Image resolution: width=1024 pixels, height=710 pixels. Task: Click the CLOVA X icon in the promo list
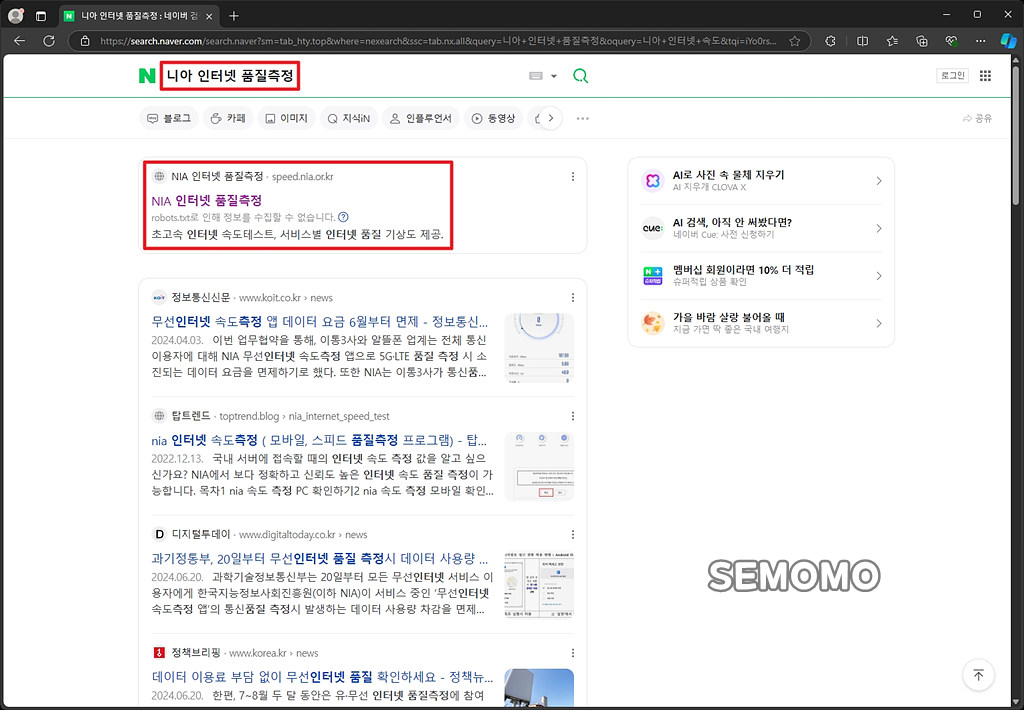[652, 181]
